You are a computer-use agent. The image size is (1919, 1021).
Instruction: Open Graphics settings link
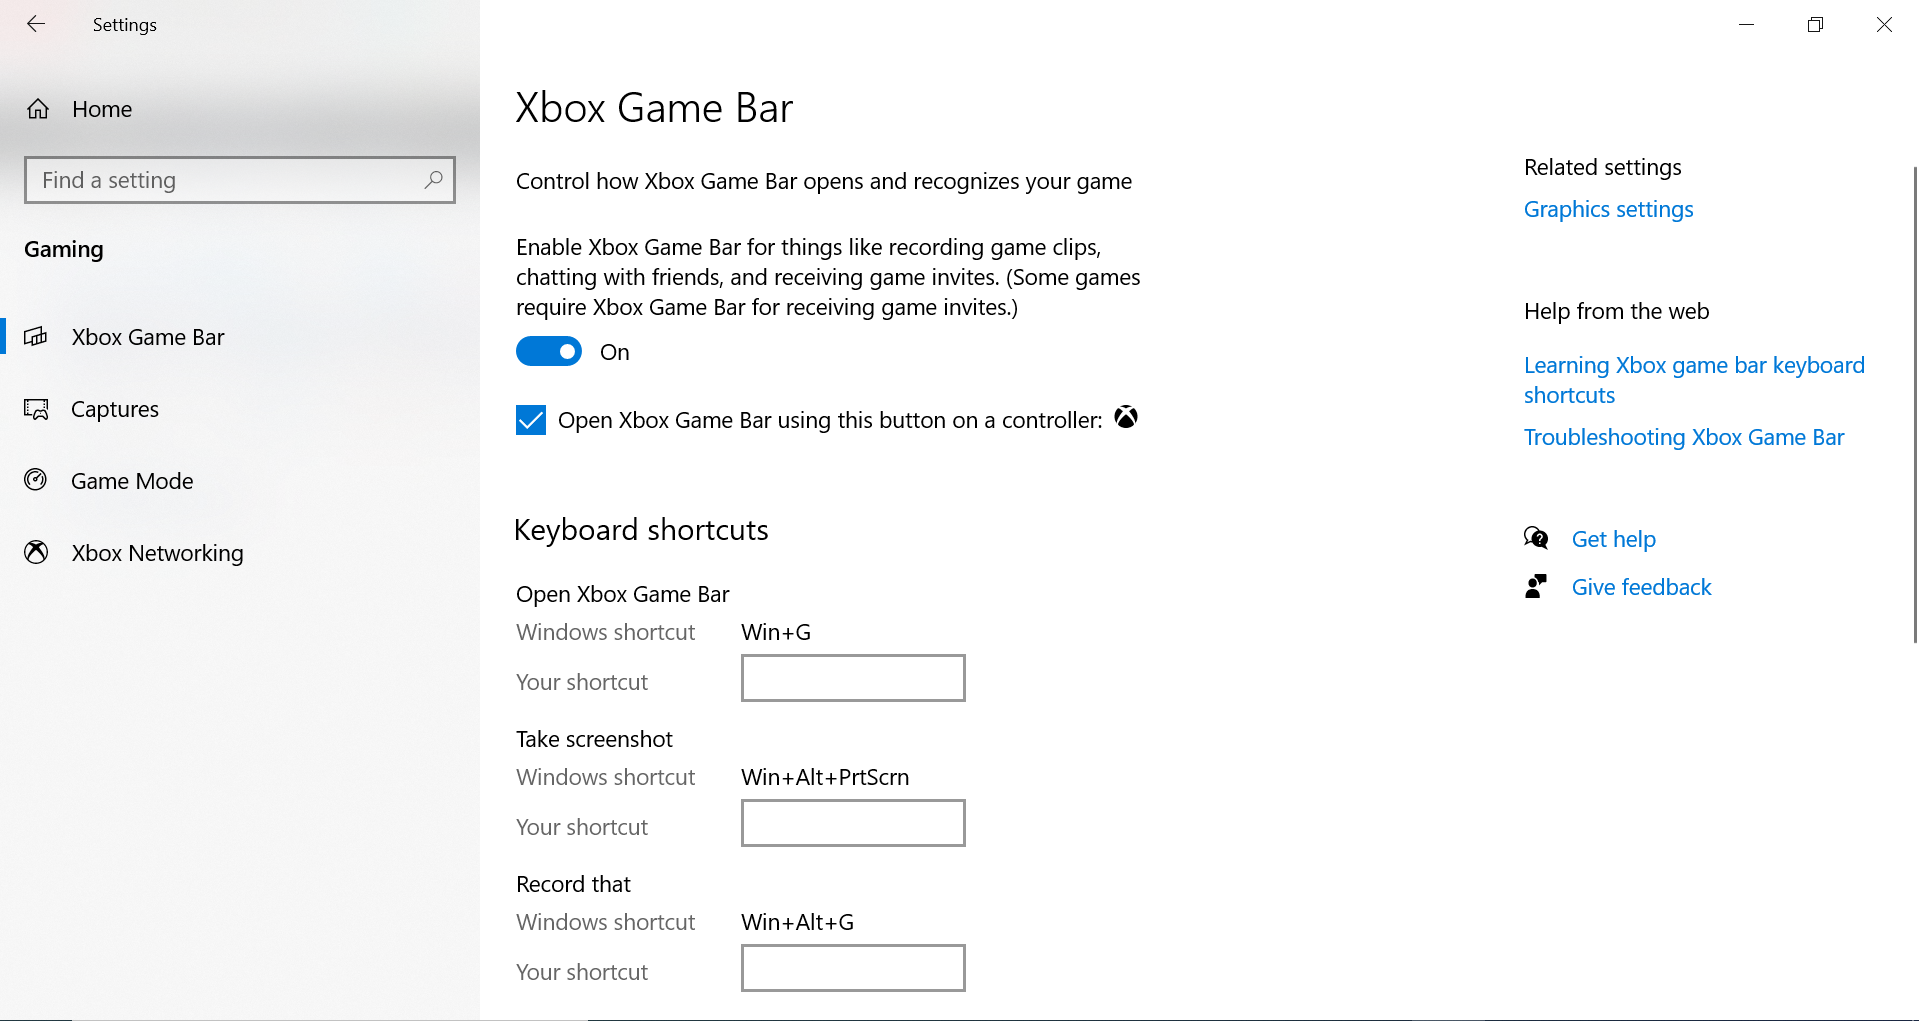click(1608, 209)
